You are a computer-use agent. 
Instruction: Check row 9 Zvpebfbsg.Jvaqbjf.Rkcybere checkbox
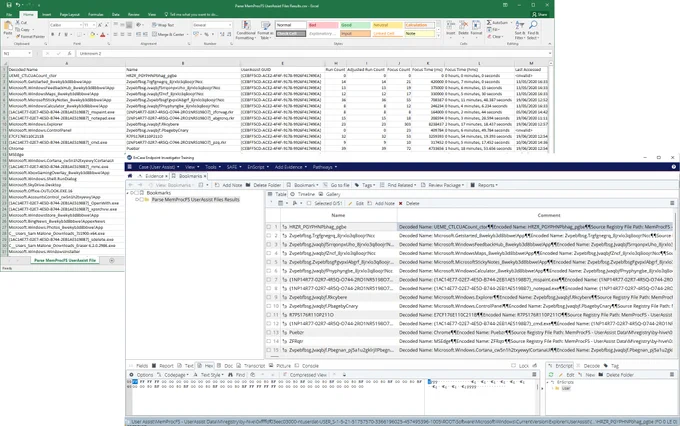click(269, 297)
